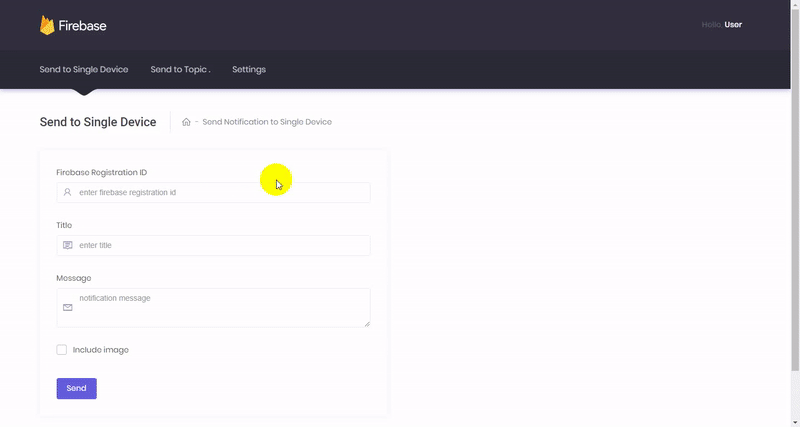Open Send Notification to Single Device breadcrumb

[267, 122]
